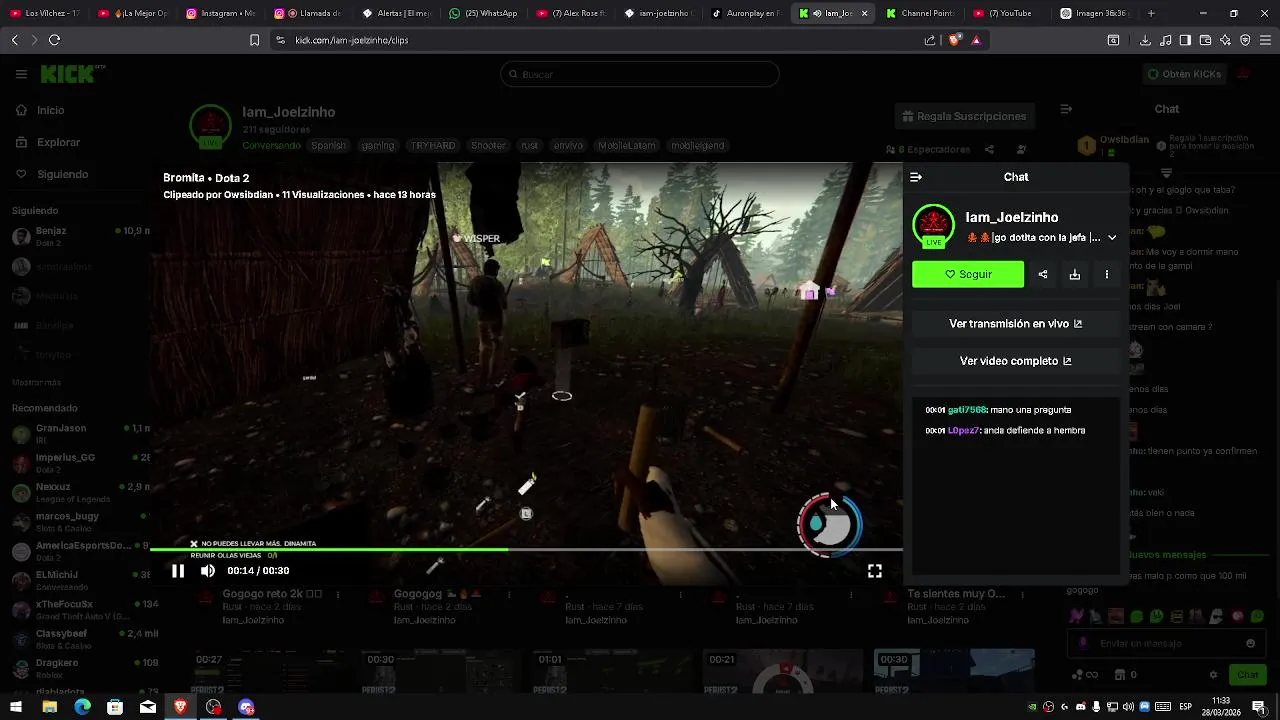The image size is (1280, 720).
Task: Open a new browser tab
Action: (1151, 14)
